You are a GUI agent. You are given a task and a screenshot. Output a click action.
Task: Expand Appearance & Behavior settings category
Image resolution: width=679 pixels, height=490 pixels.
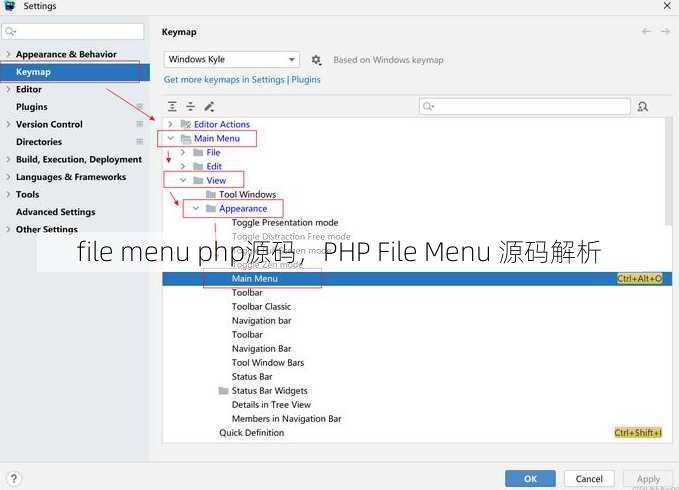pyautogui.click(x=8, y=54)
